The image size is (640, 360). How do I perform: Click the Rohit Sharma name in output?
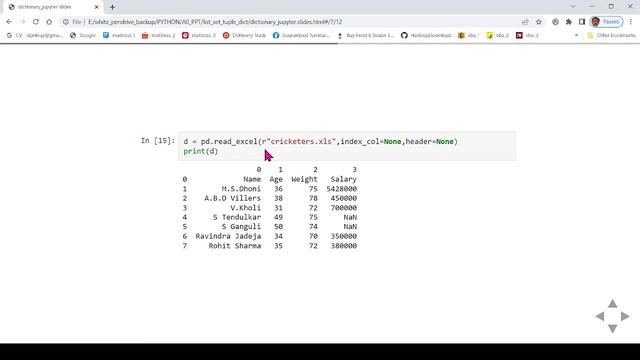[235, 246]
